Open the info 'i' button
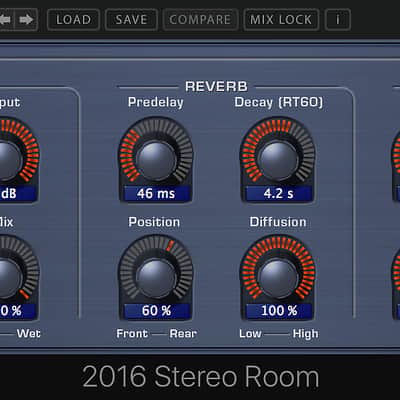The width and height of the screenshot is (400, 400). coord(338,20)
